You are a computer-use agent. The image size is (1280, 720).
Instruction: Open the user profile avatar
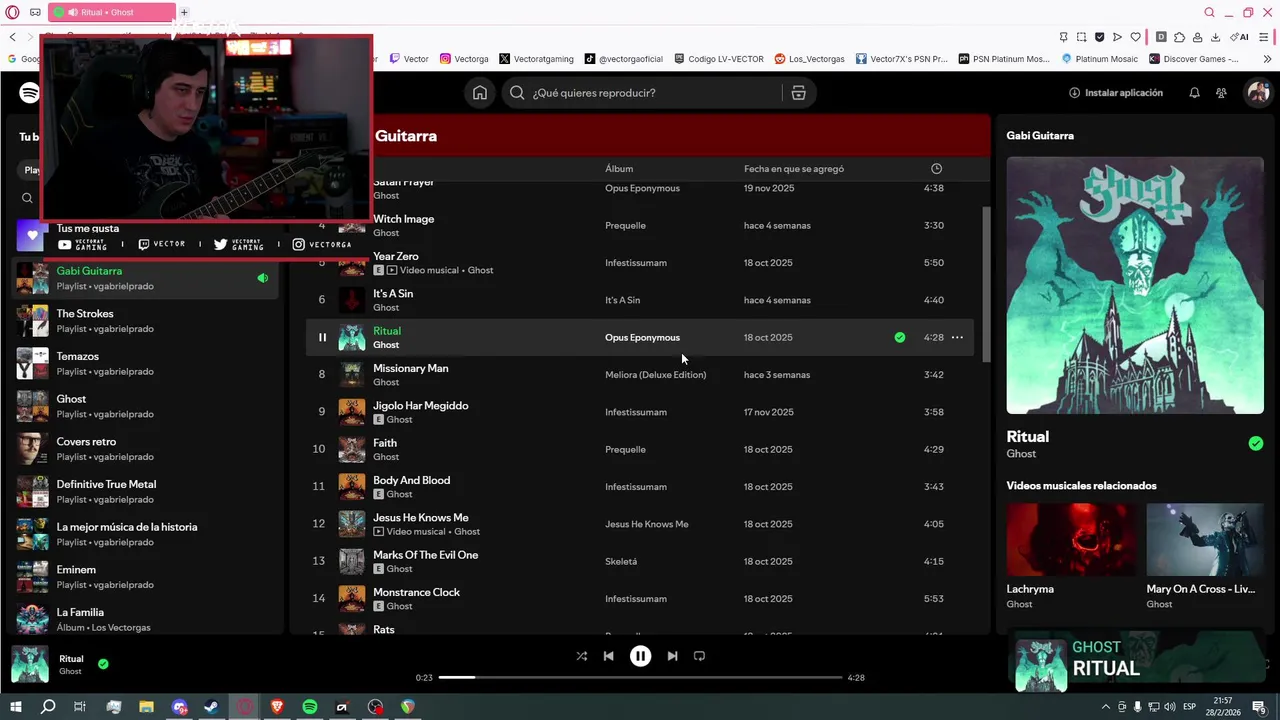tap(1257, 93)
